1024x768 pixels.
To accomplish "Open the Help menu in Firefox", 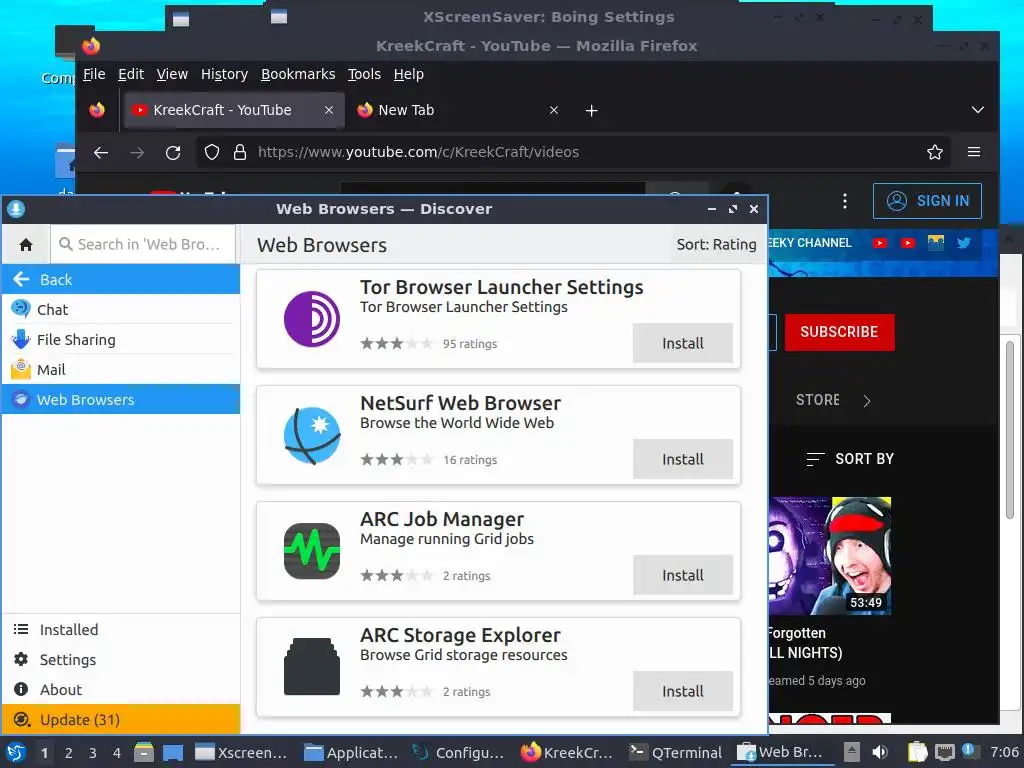I will 408,74.
